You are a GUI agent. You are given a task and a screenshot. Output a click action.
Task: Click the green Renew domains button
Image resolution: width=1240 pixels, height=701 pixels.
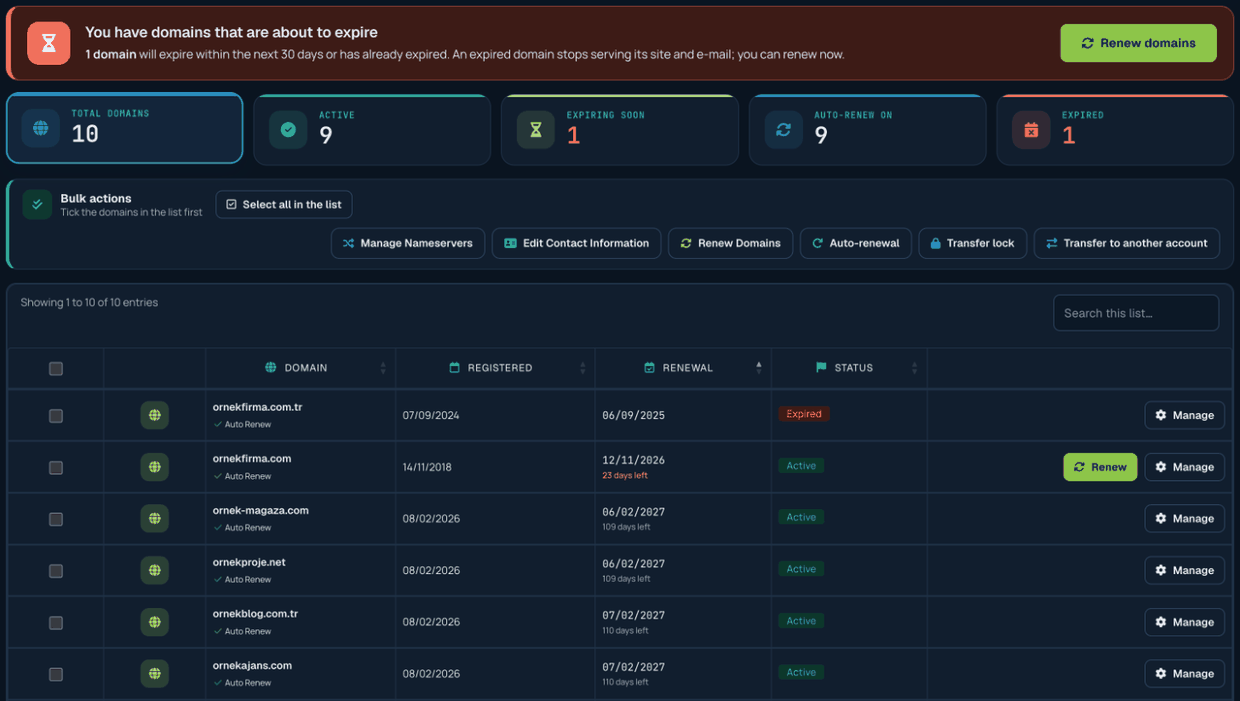pyautogui.click(x=1138, y=43)
